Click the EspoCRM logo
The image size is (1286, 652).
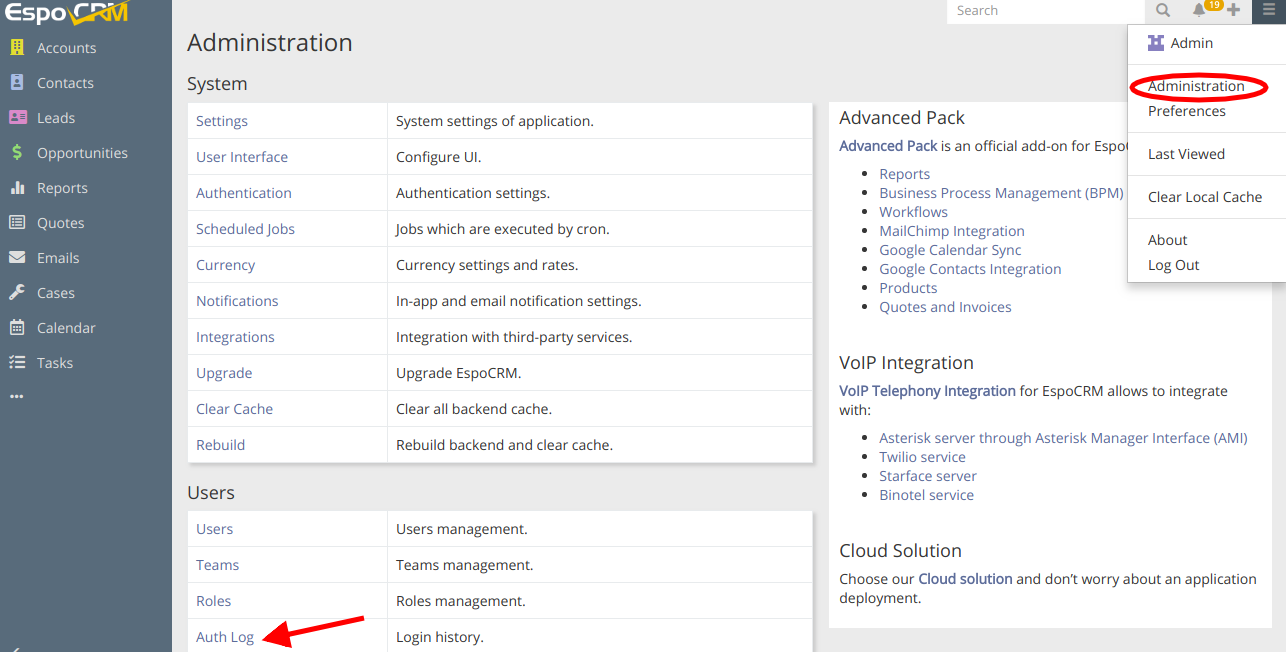tap(66, 13)
